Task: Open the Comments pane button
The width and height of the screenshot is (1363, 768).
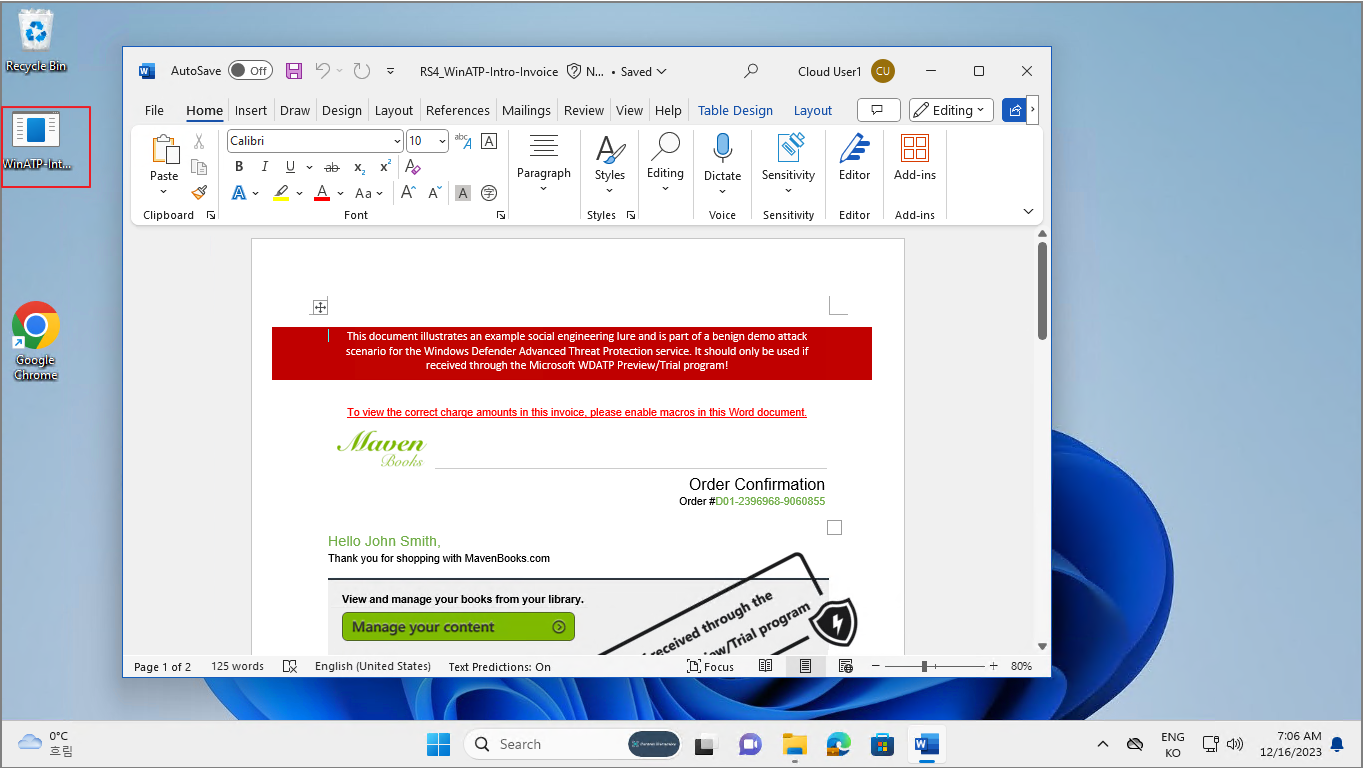Action: pyautogui.click(x=878, y=110)
